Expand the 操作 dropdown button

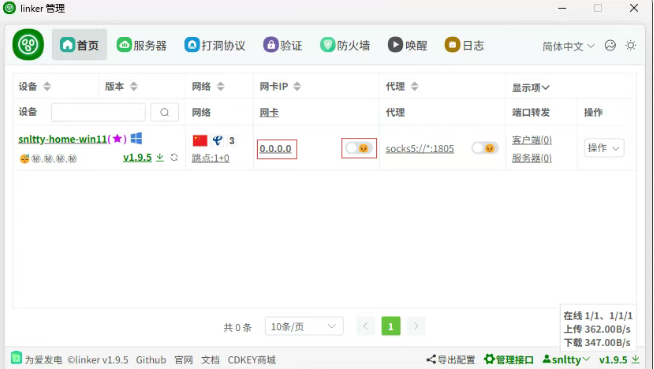pyautogui.click(x=604, y=148)
